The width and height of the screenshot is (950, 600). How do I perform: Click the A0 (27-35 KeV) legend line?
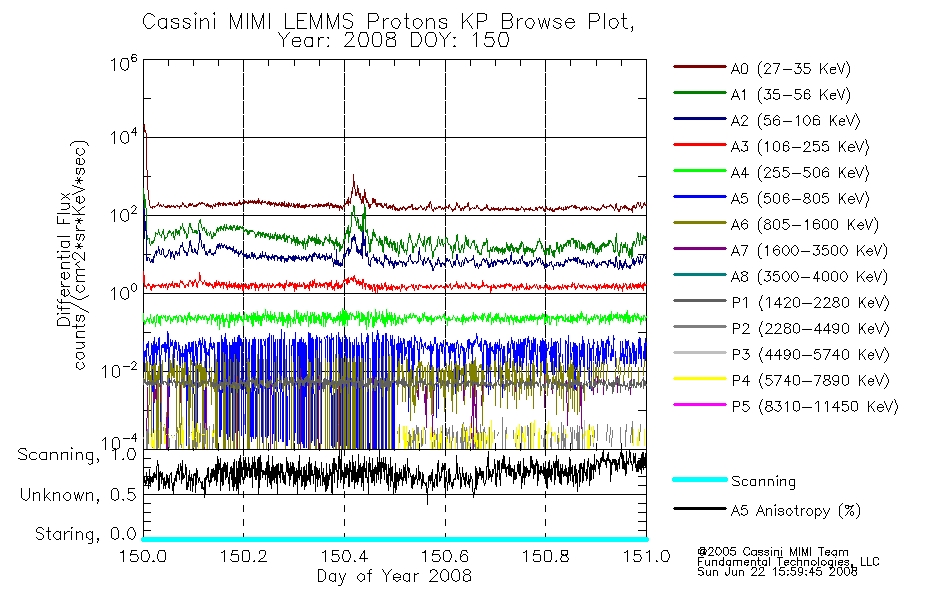700,67
